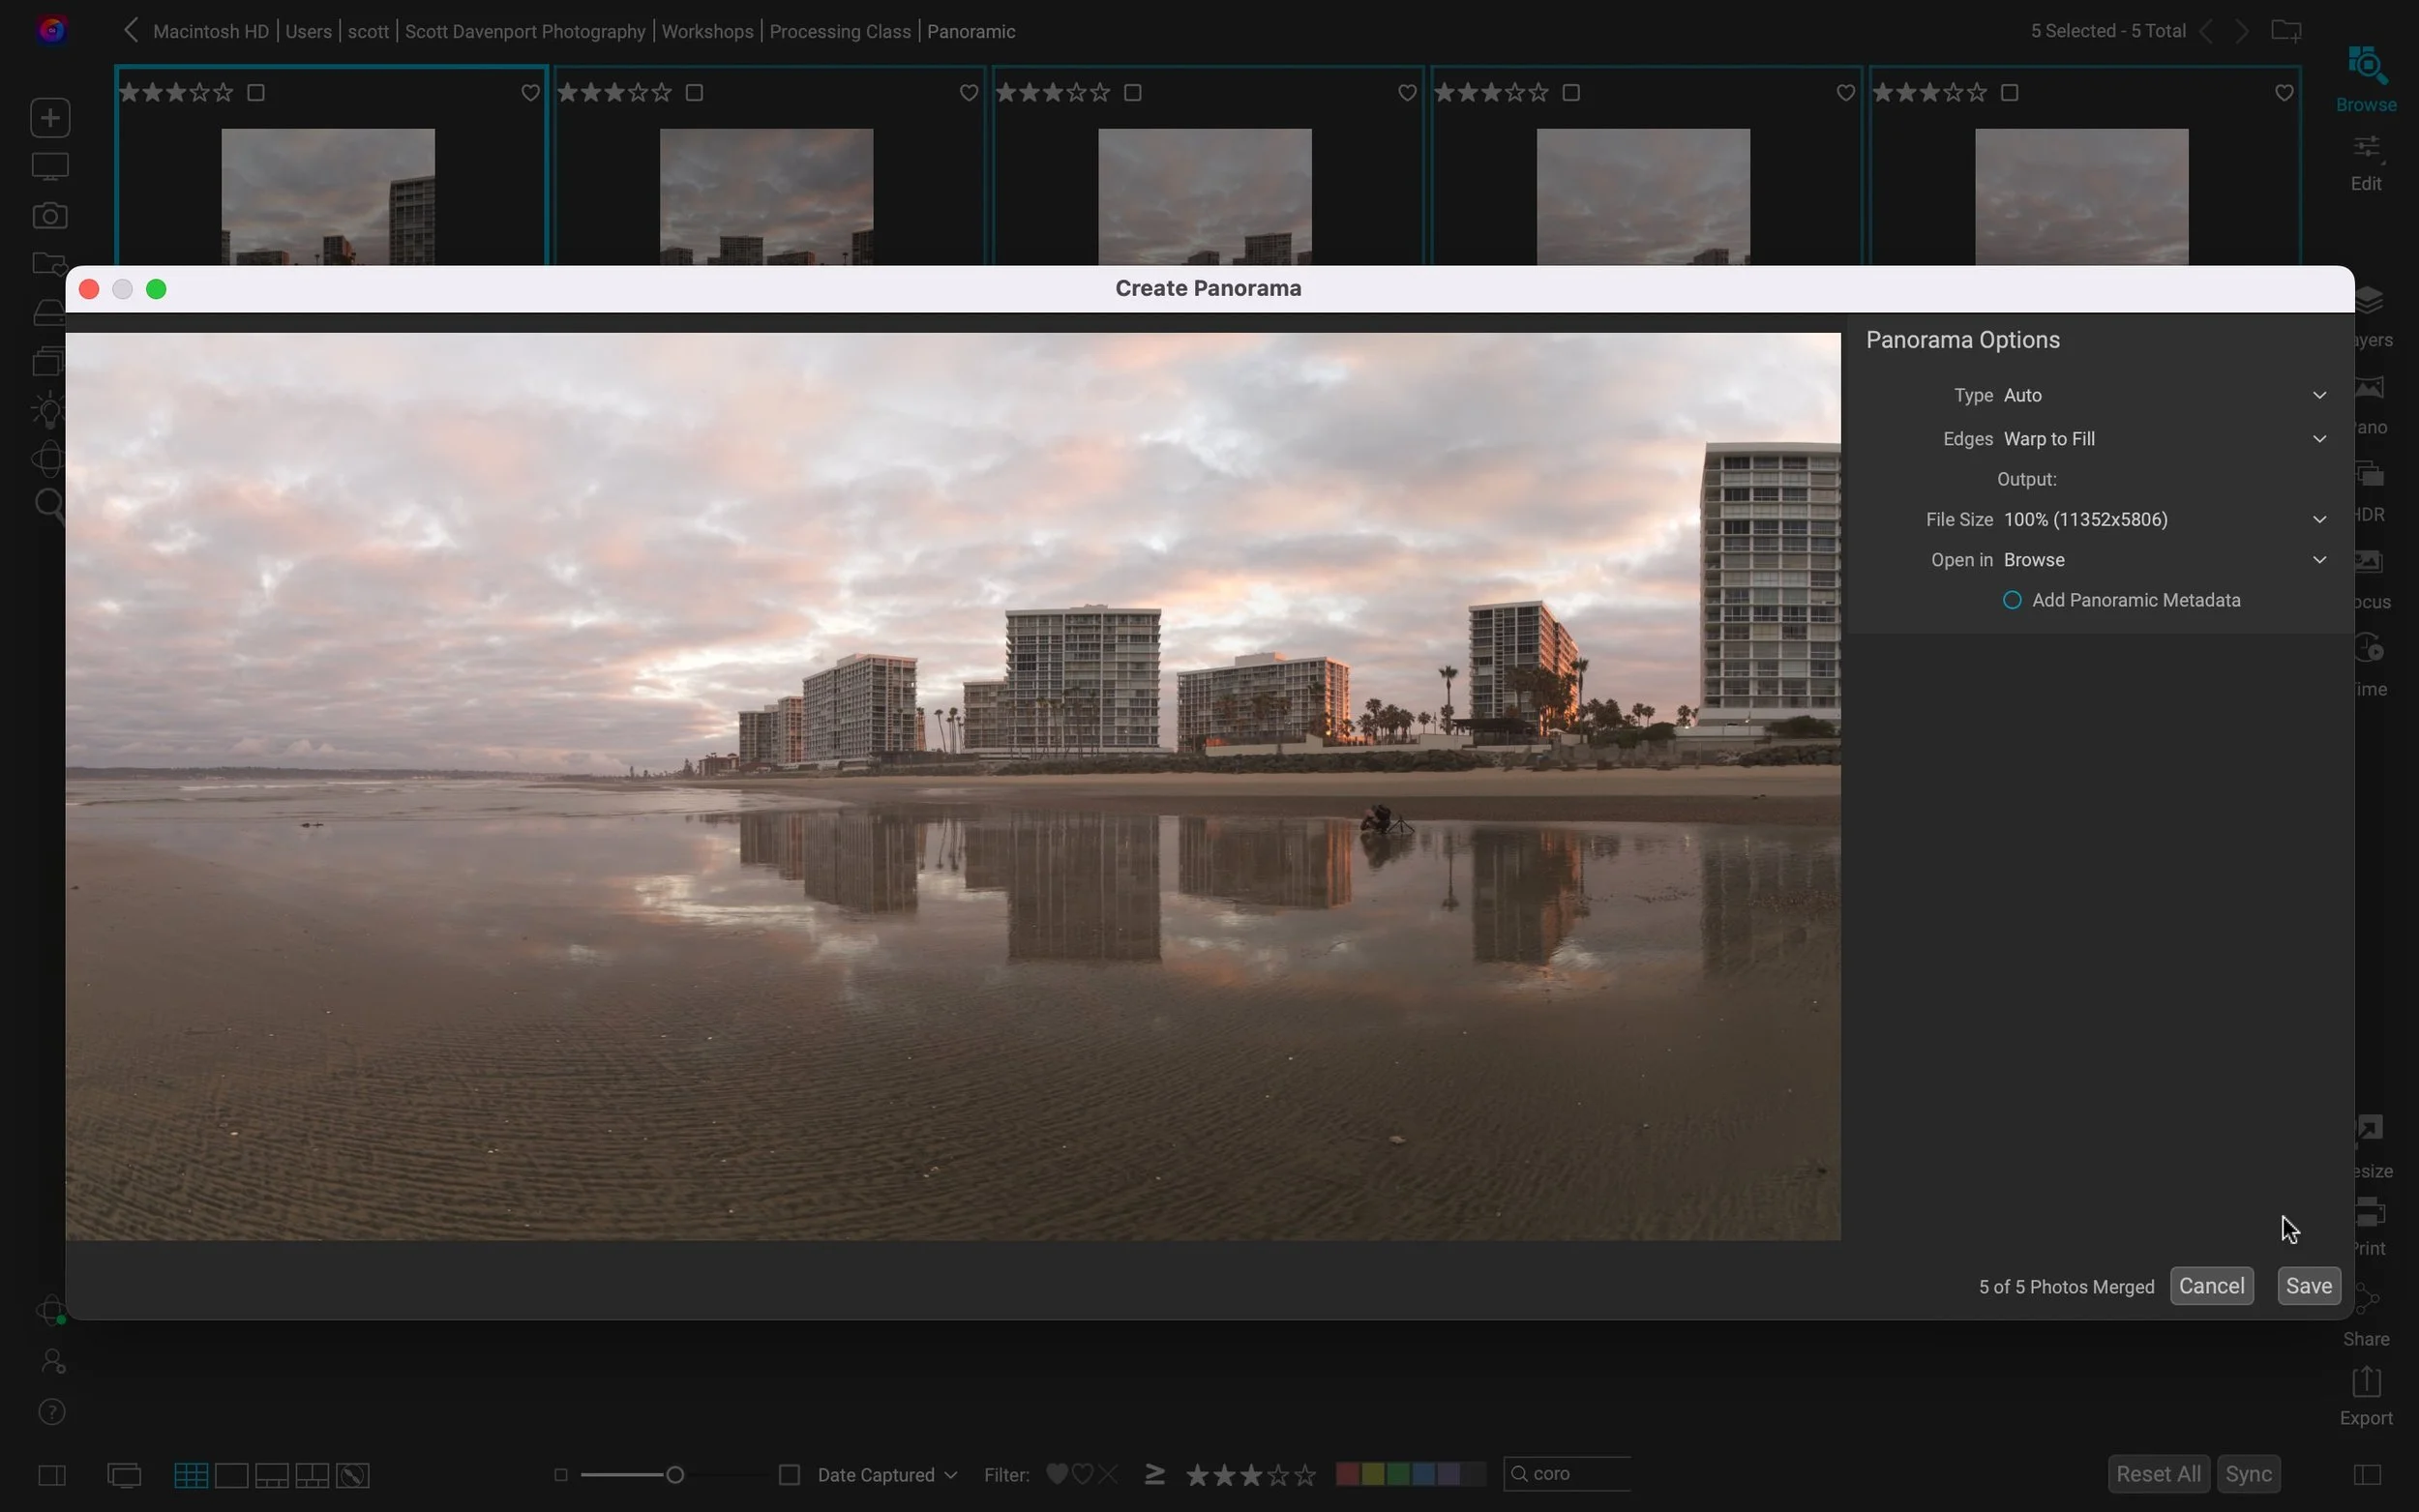
Task: Open the Browse module
Action: click(2365, 78)
